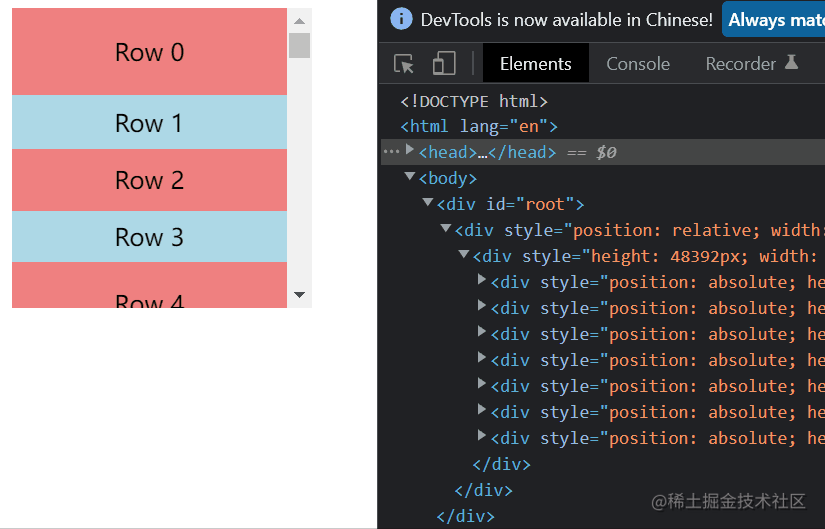825x529 pixels.
Task: Click the list scrollbar thumb
Action: (x=299, y=45)
